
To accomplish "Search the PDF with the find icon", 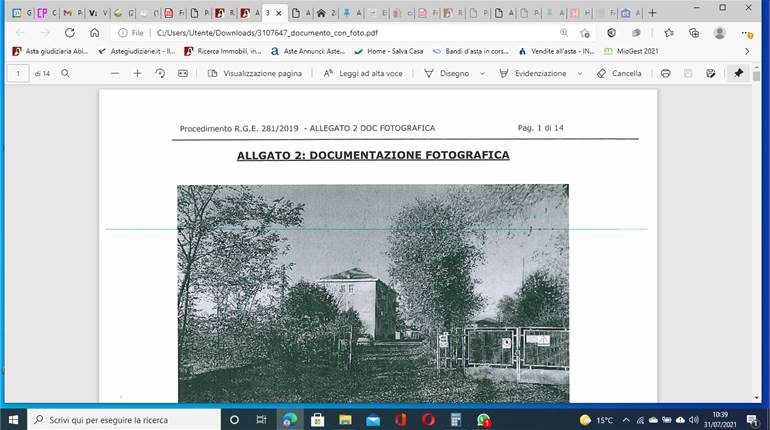I will coord(65,73).
